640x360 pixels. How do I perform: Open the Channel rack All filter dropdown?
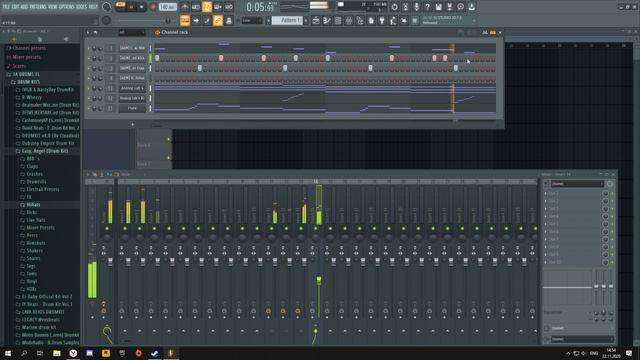point(131,32)
